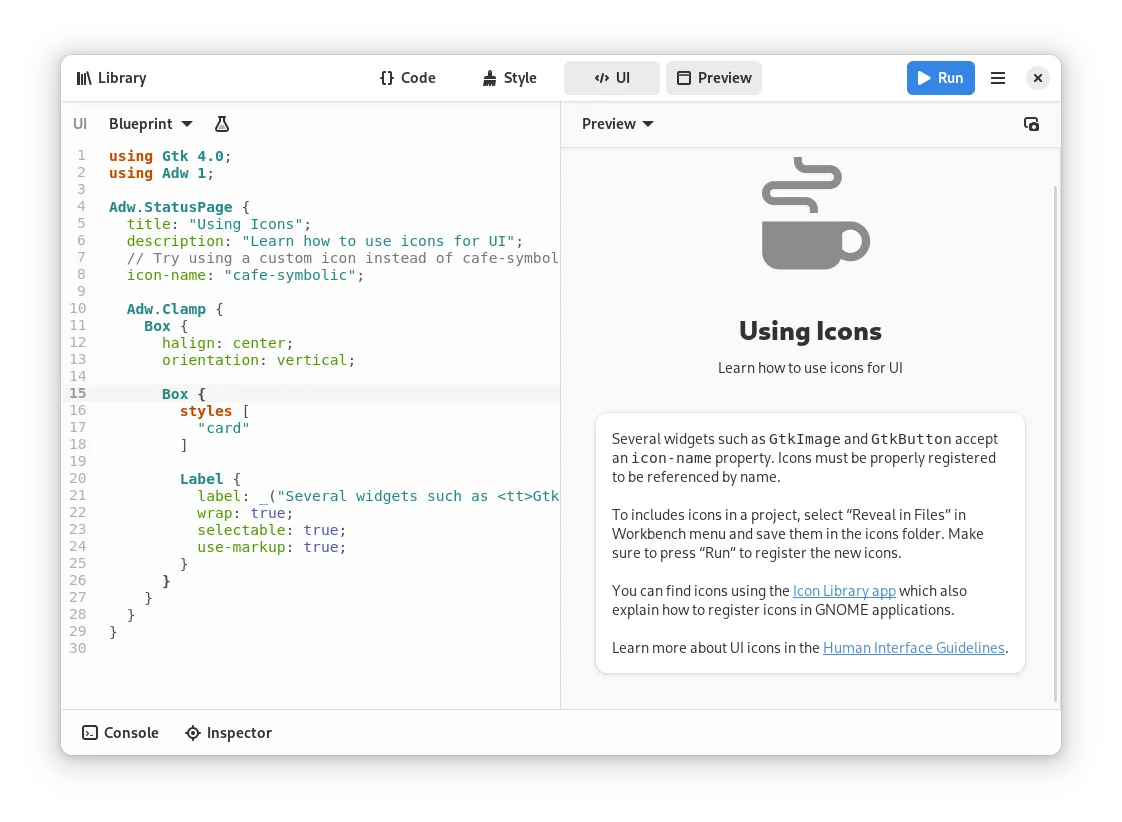Click the preview pane vertical scrollbar
1122x822 pixels.
pos(1056,440)
